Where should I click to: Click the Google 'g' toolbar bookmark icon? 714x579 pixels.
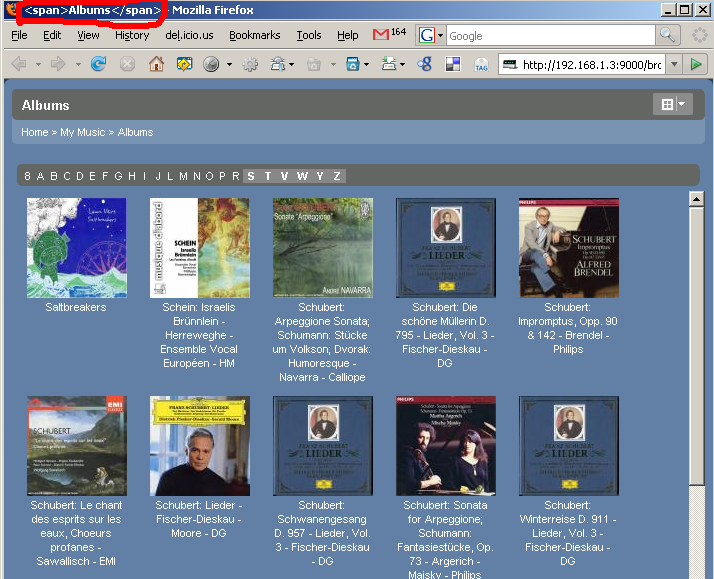[424, 64]
